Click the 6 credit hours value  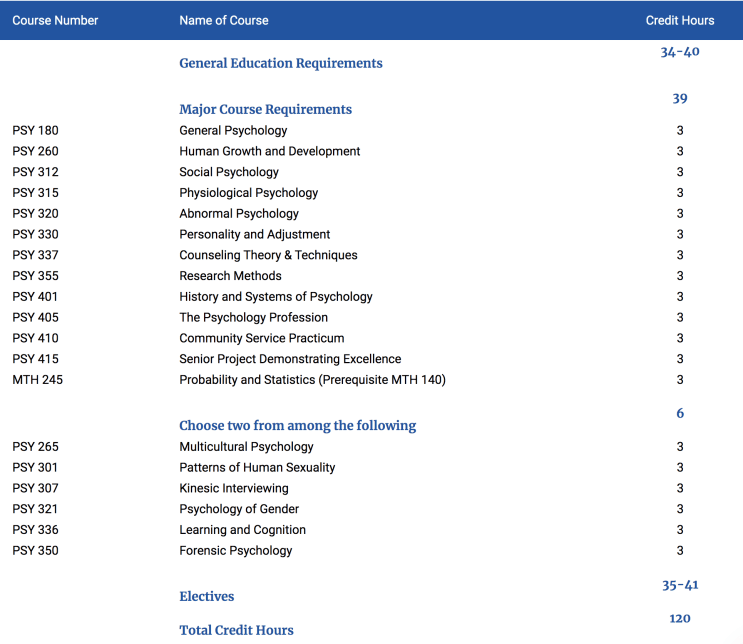pos(680,414)
